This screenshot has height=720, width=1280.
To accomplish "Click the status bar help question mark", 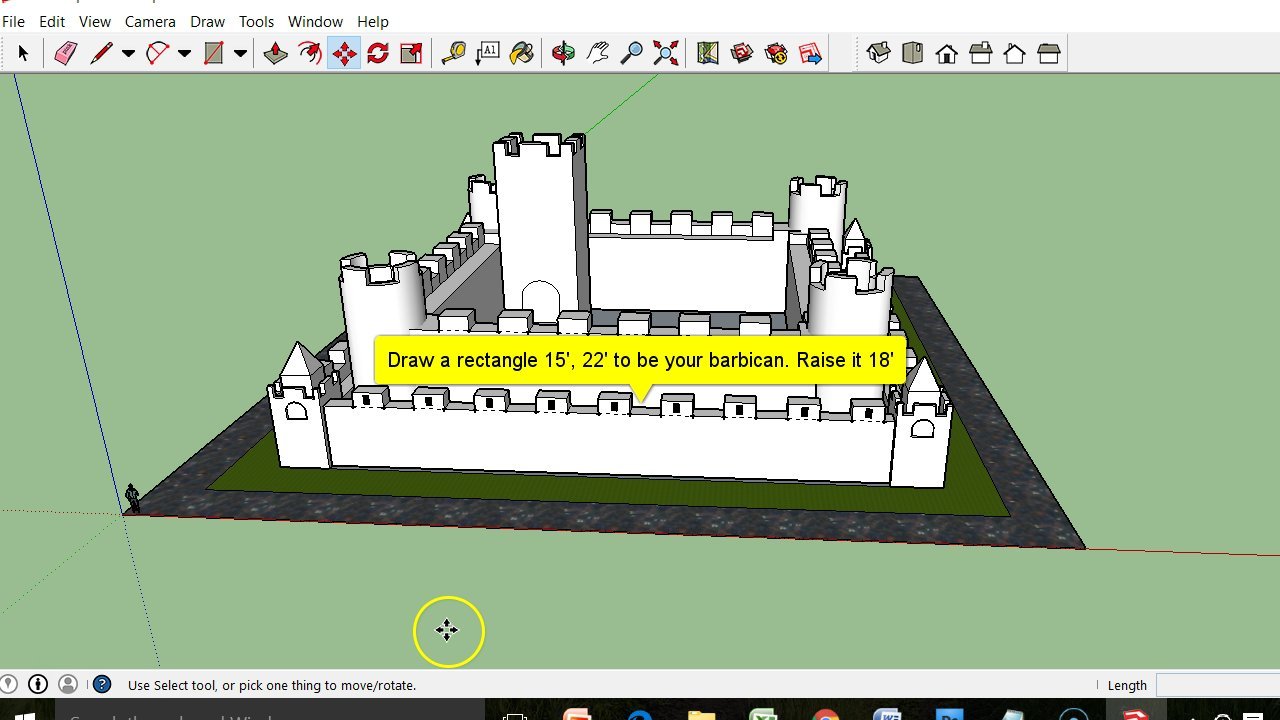I will point(102,684).
